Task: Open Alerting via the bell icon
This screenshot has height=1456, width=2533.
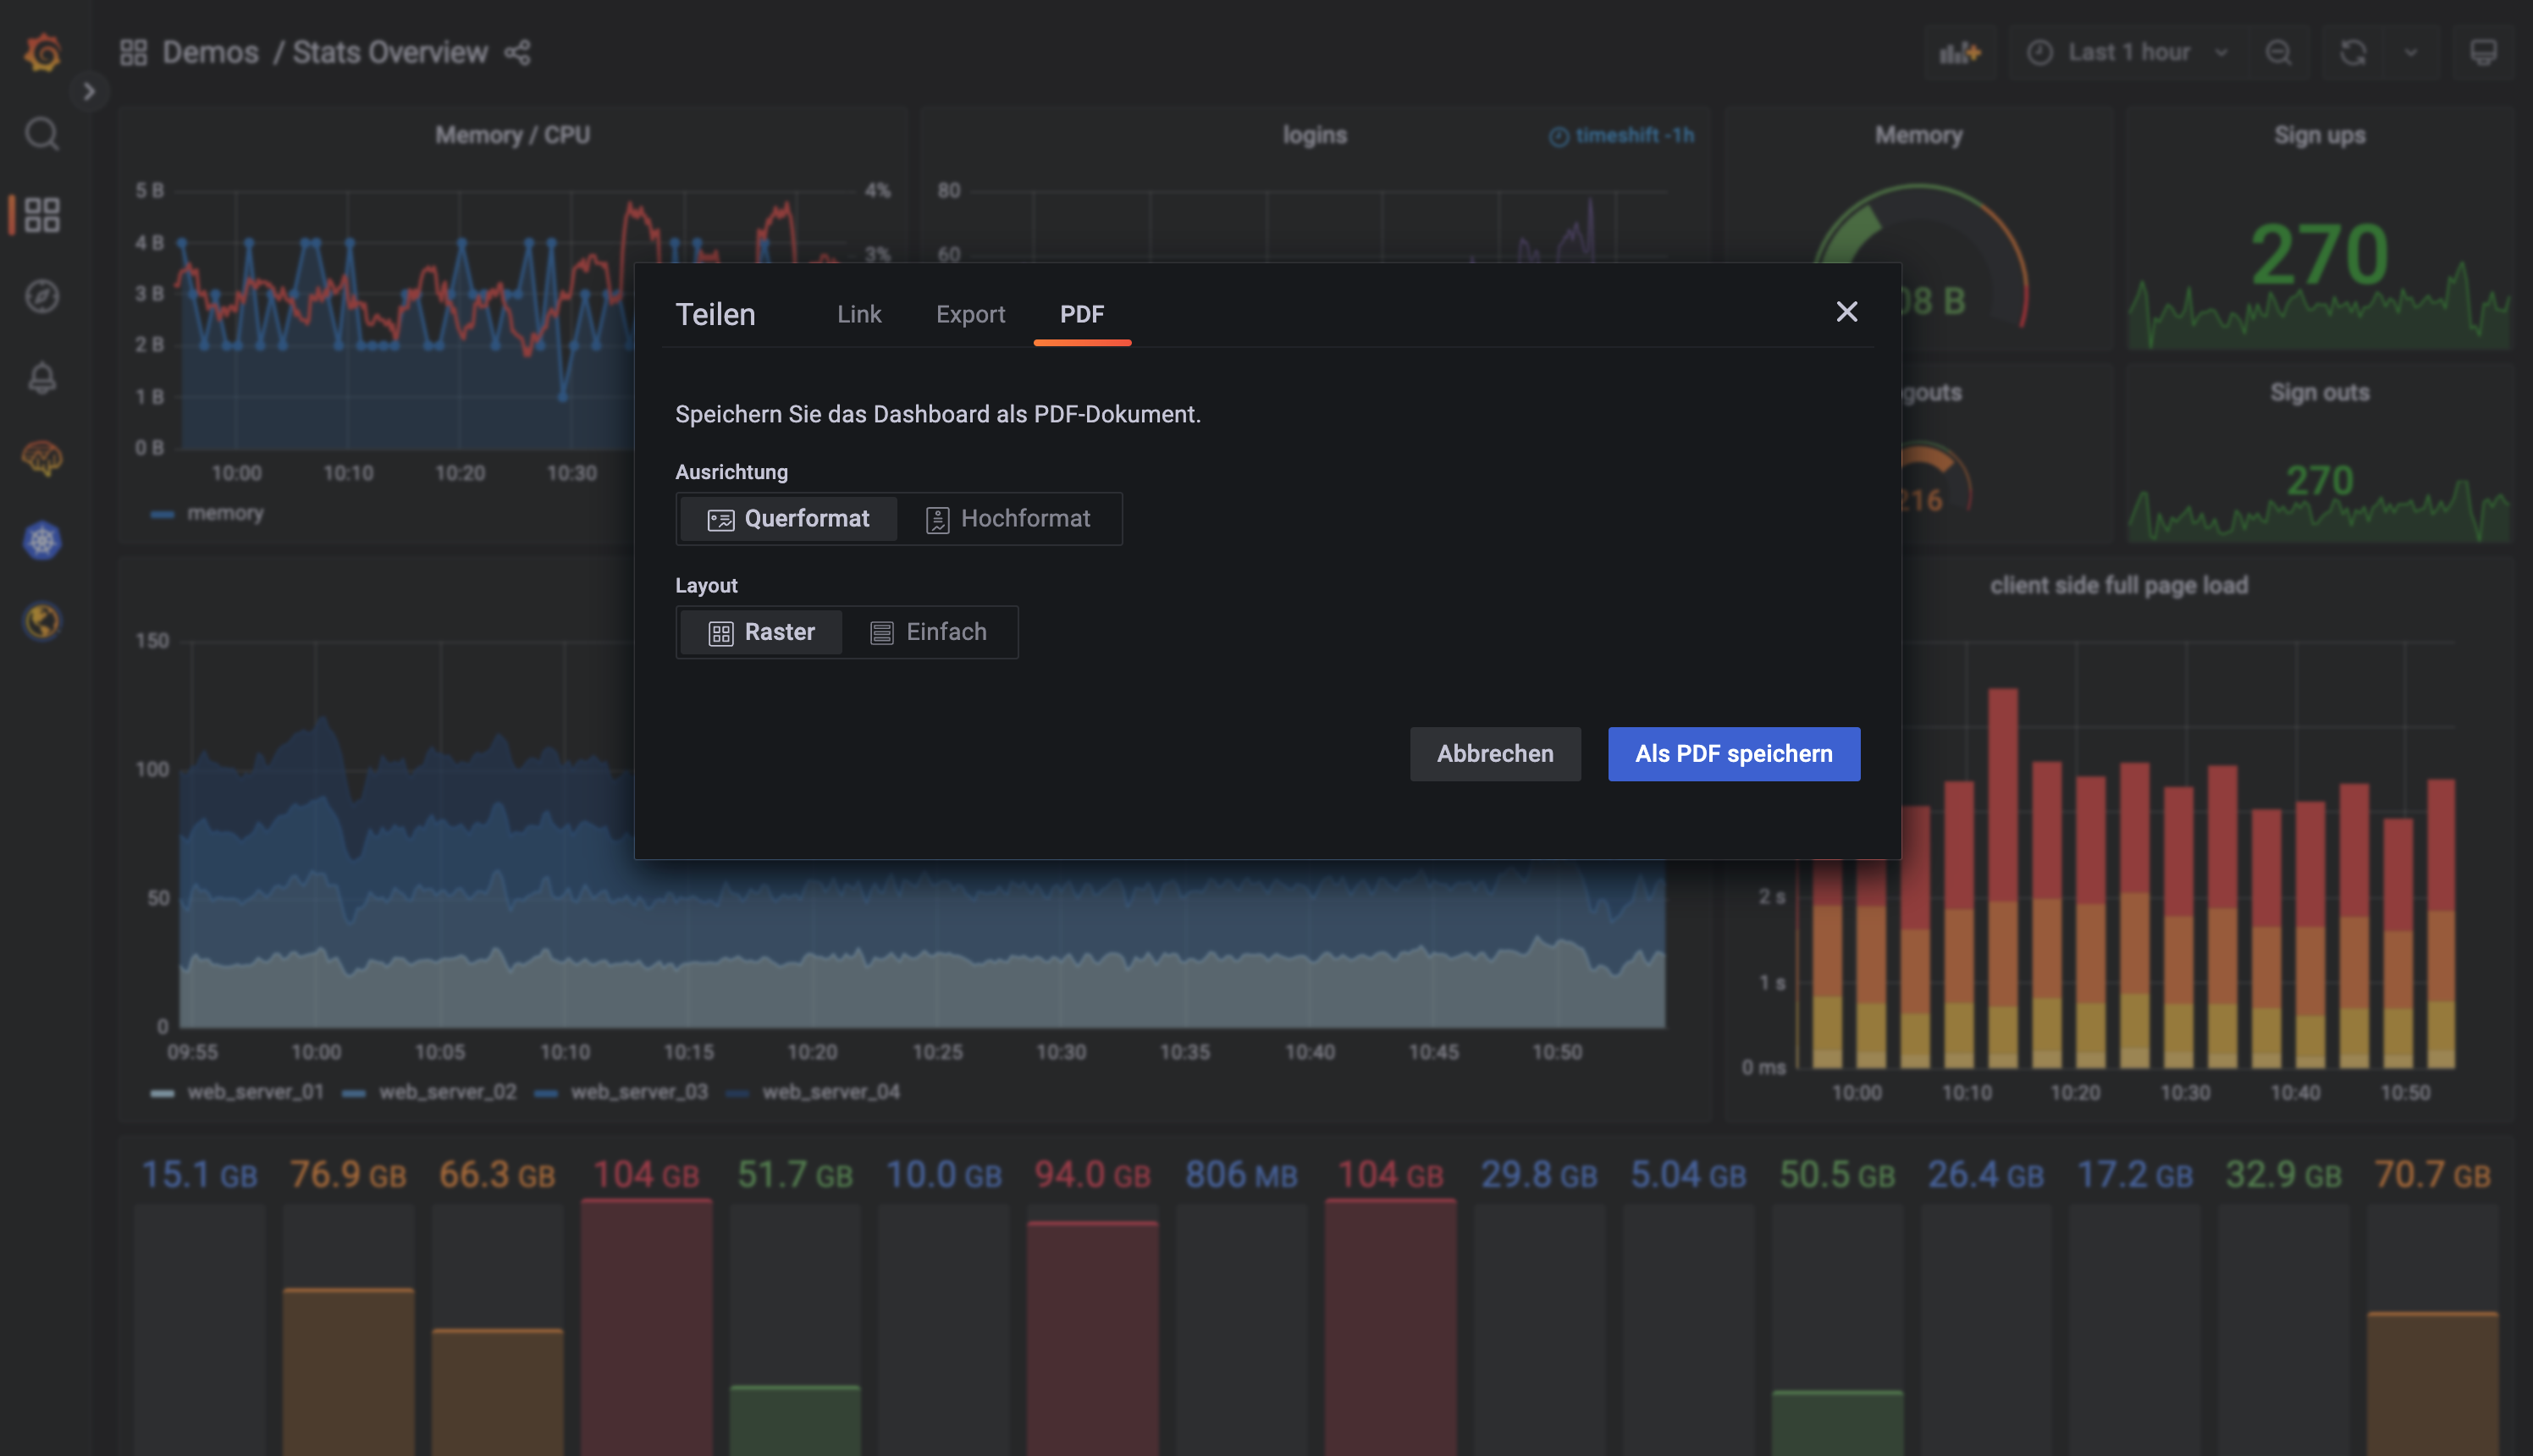Action: tap(41, 377)
